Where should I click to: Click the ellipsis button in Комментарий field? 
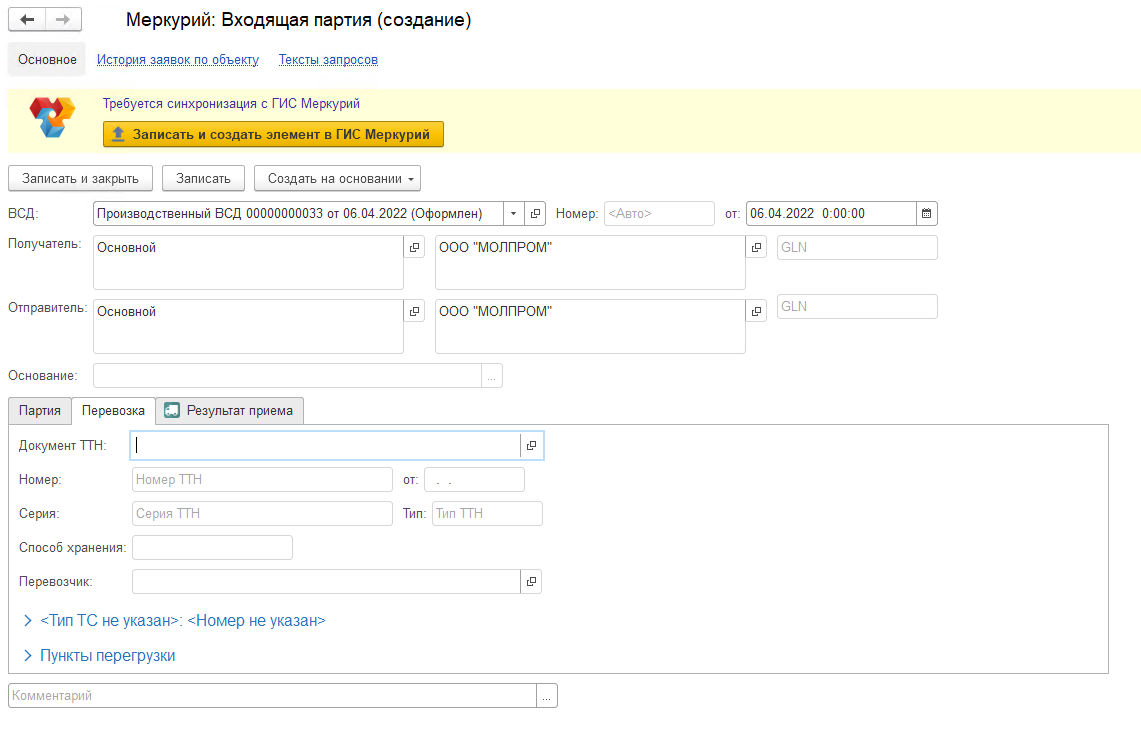(547, 696)
